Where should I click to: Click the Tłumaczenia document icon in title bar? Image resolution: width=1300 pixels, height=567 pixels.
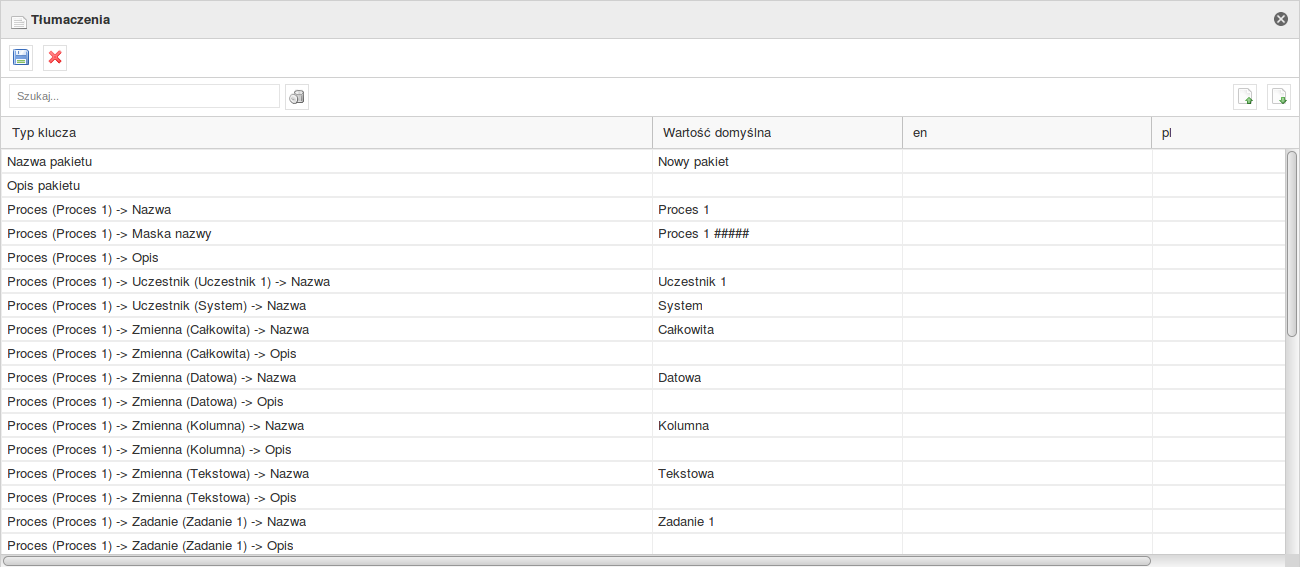18,20
